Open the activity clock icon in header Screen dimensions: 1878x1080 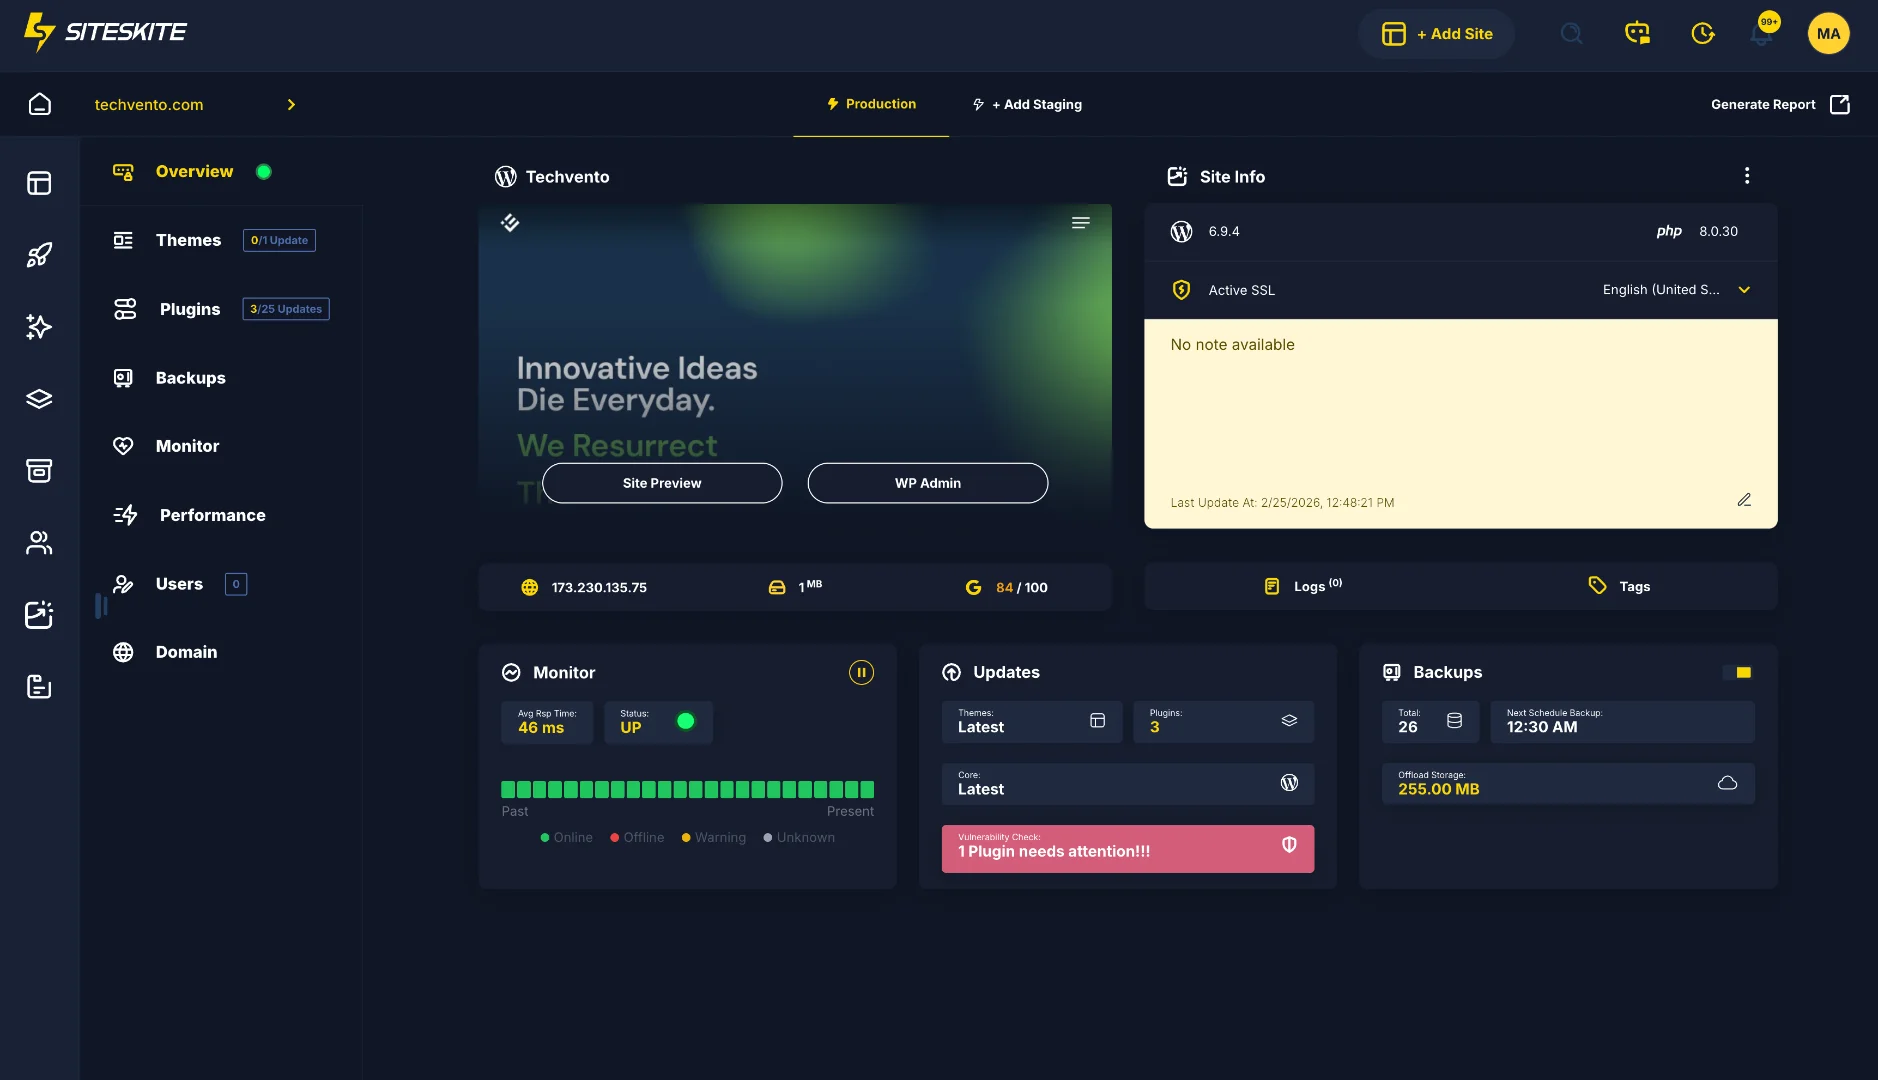[x=1703, y=33]
